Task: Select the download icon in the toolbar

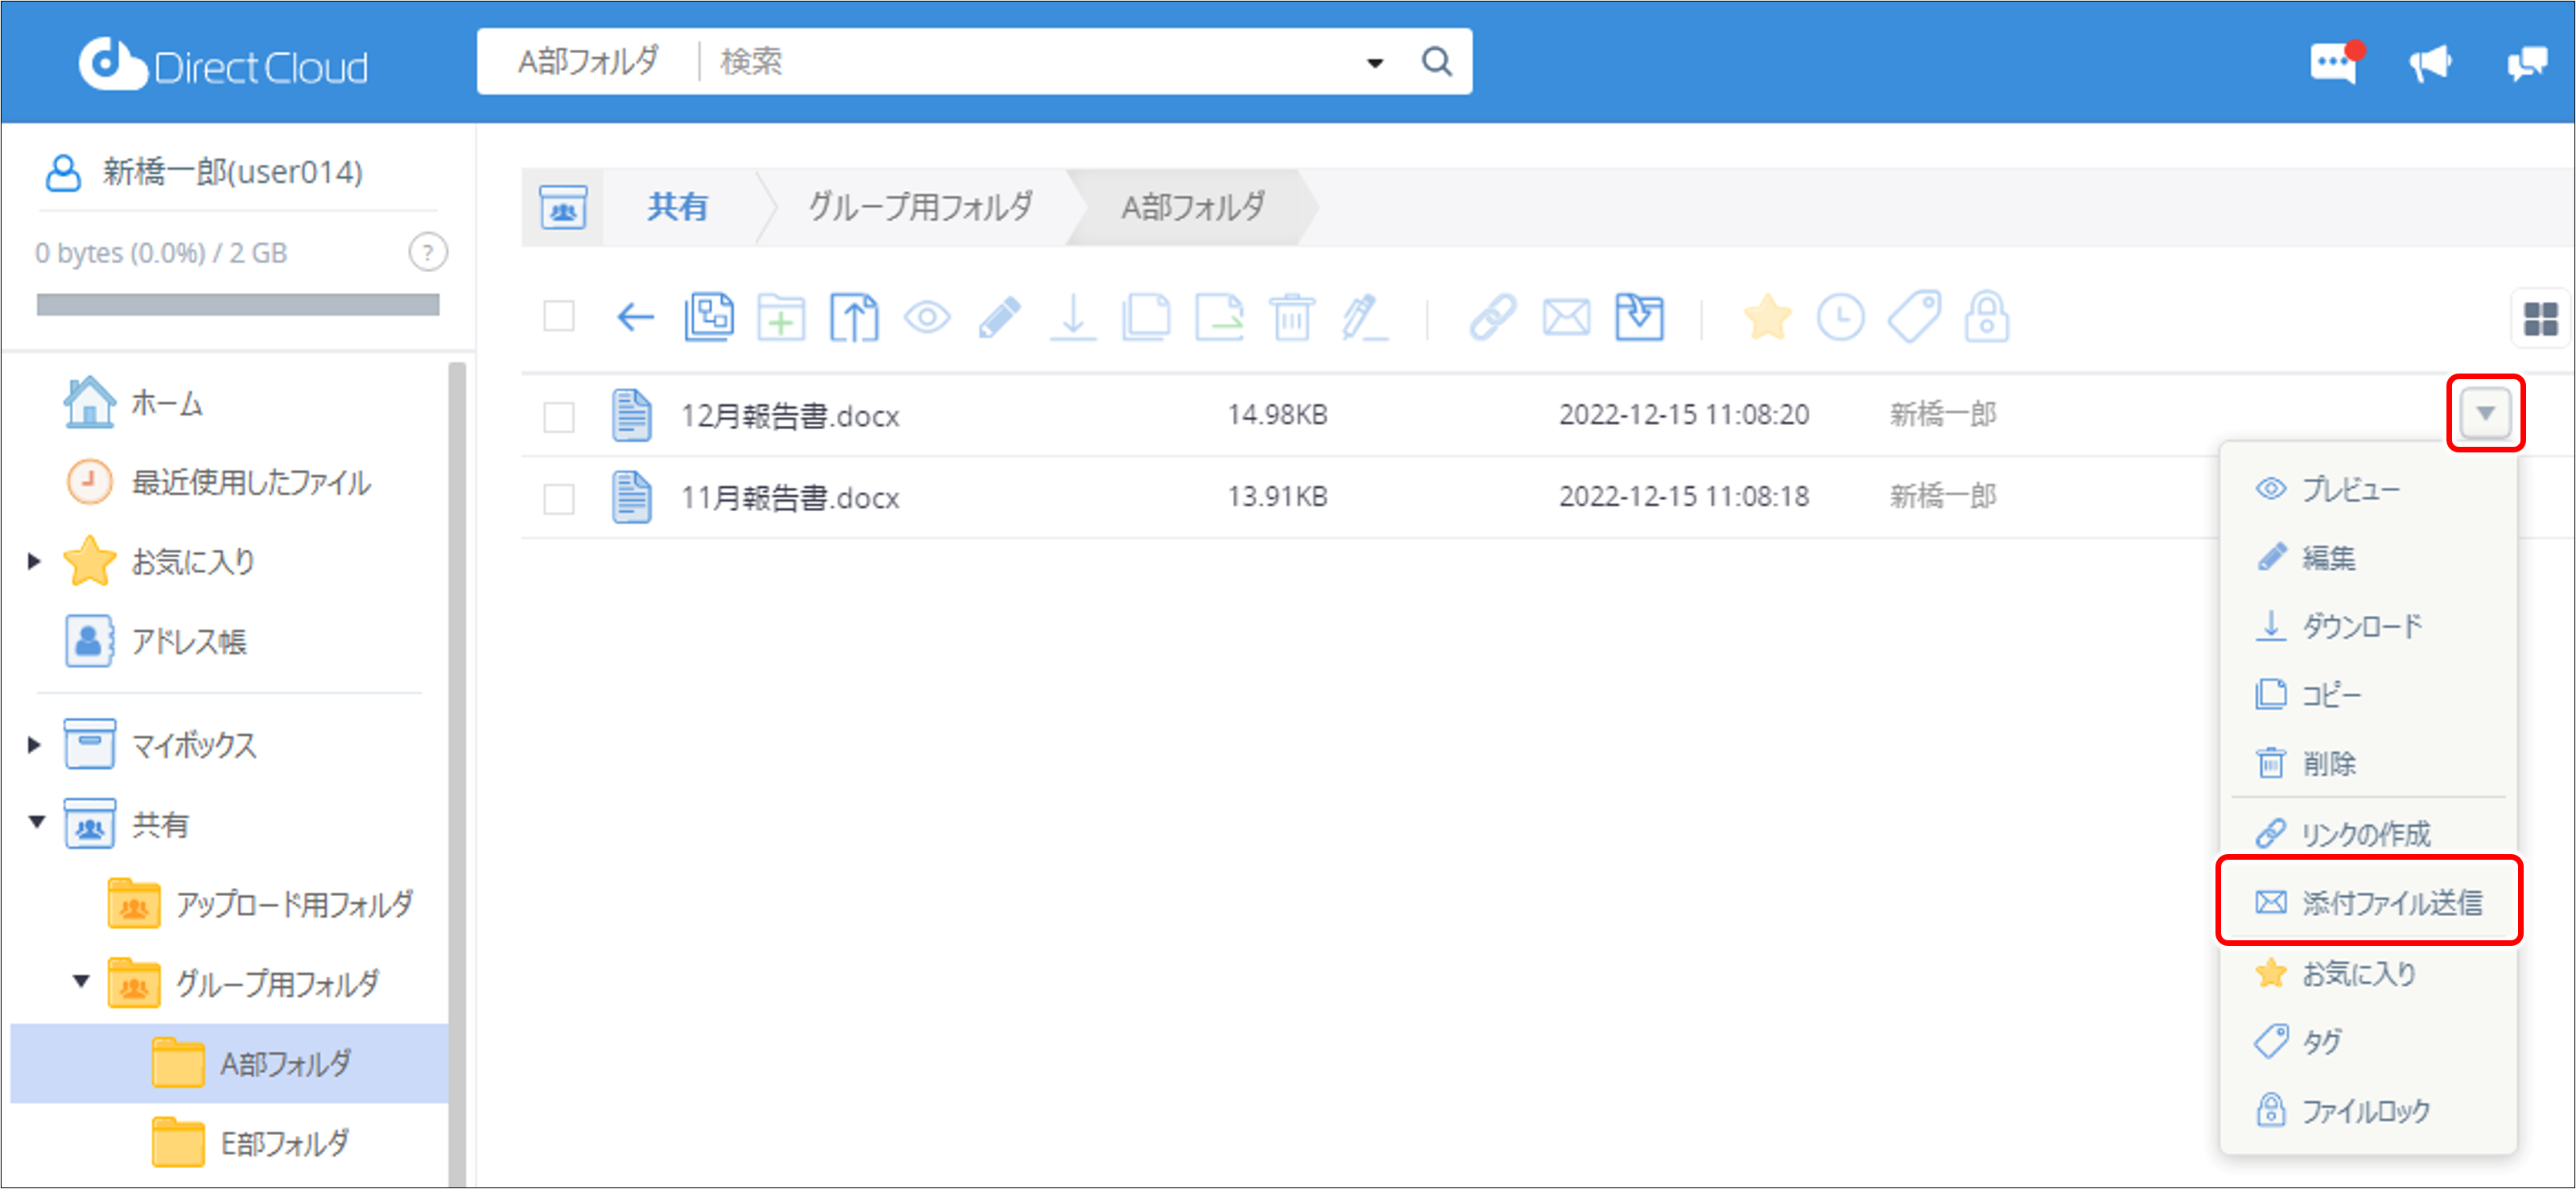Action: (1073, 317)
